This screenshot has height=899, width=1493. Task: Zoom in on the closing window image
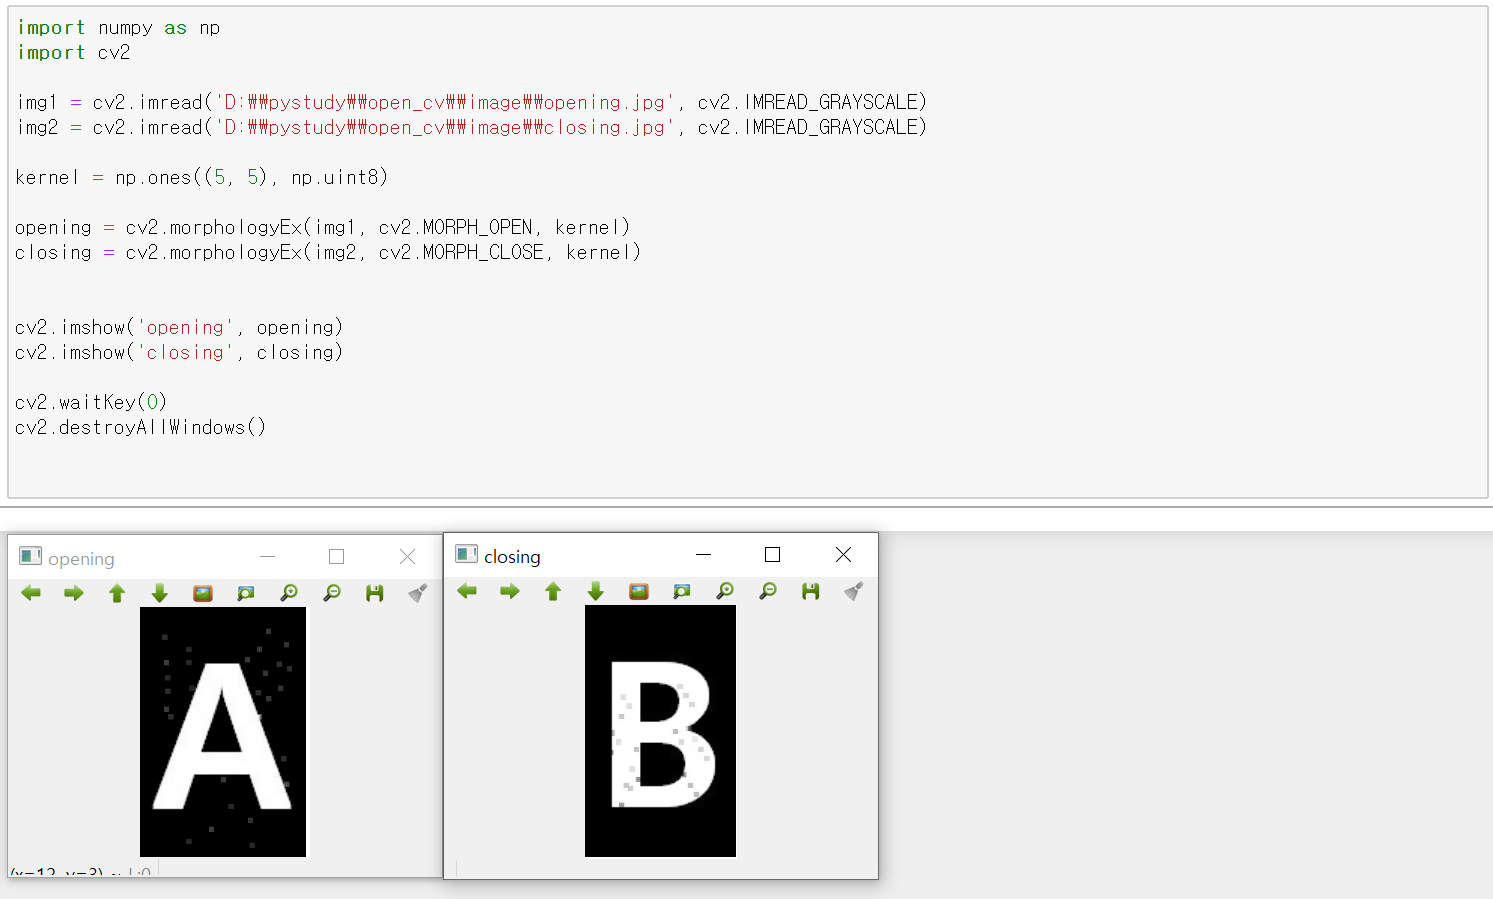coord(725,591)
